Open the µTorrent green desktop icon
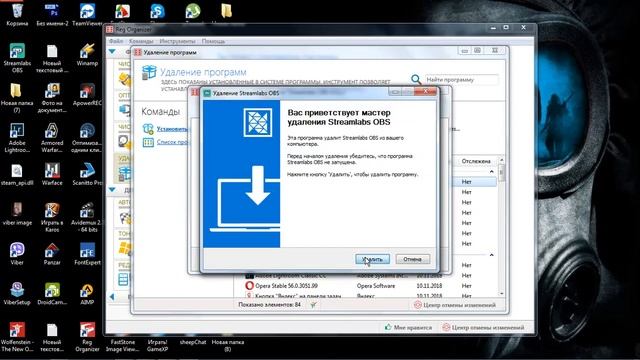 [193, 11]
